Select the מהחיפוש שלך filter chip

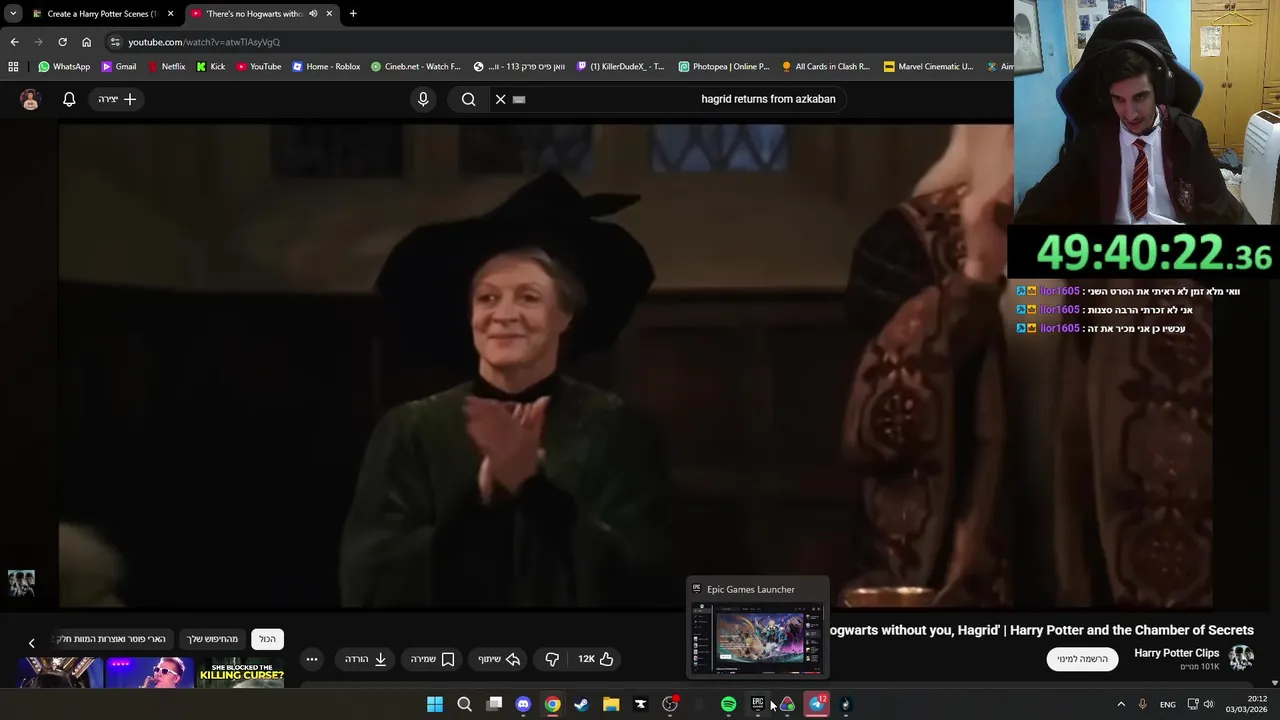pyautogui.click(x=212, y=639)
